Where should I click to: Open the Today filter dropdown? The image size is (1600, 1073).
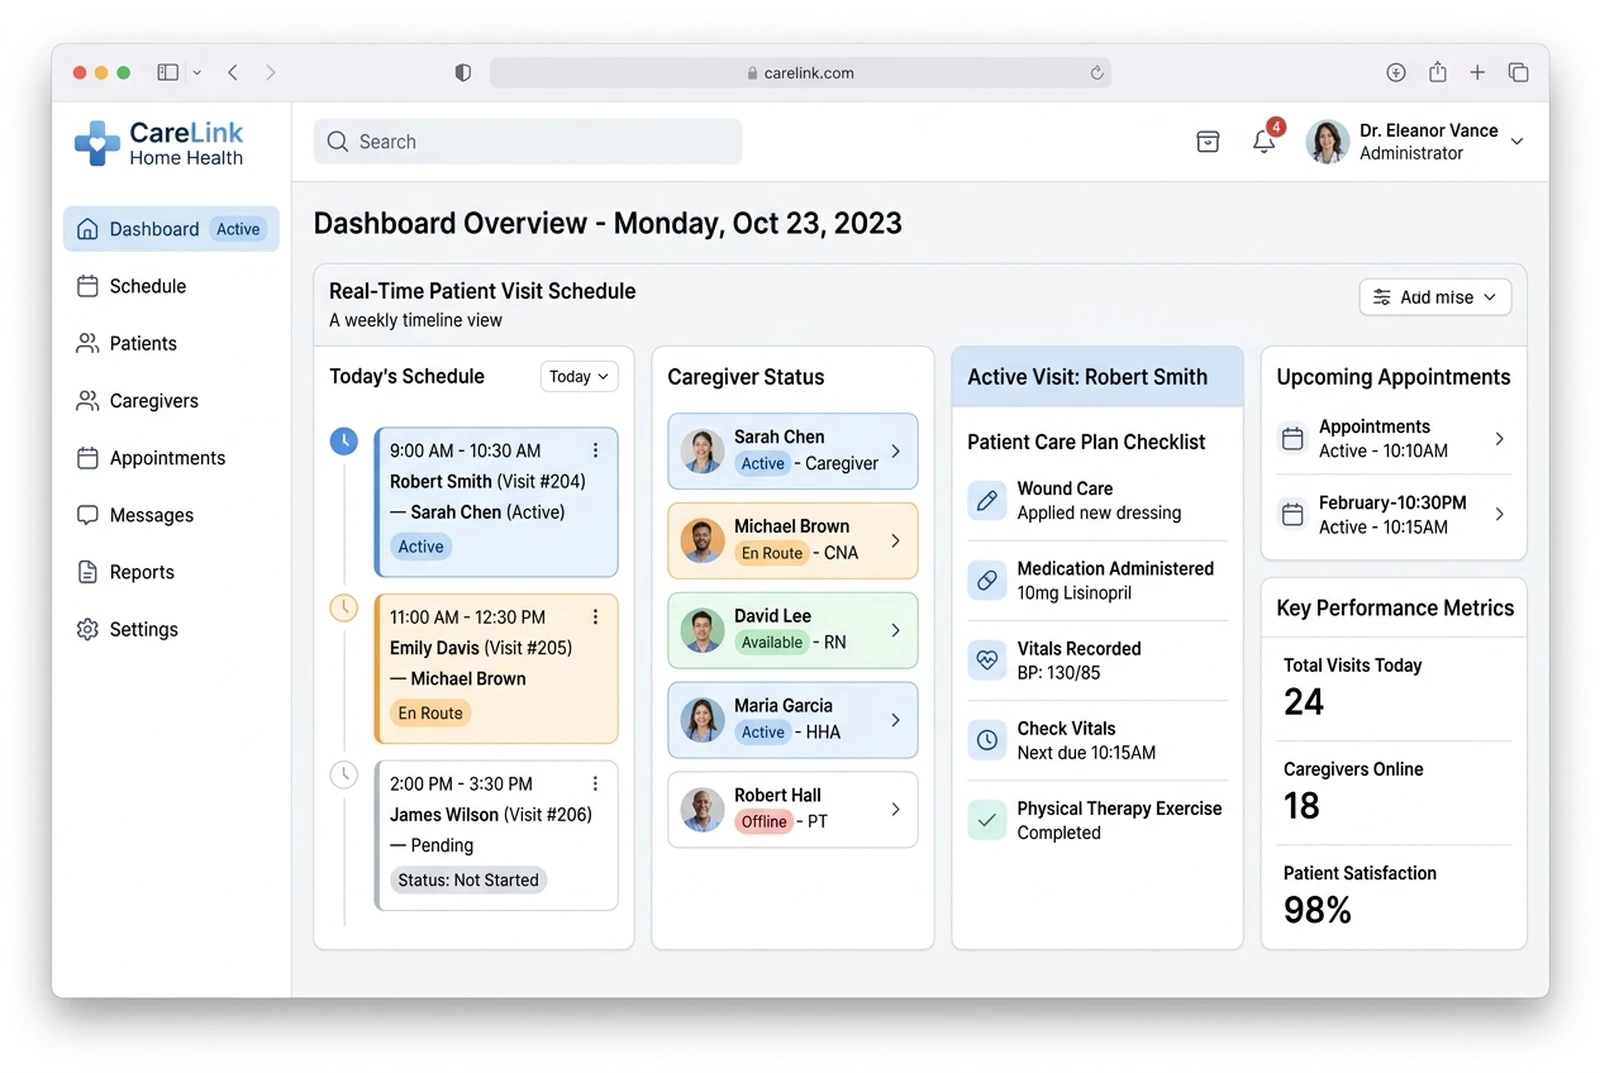(x=579, y=377)
